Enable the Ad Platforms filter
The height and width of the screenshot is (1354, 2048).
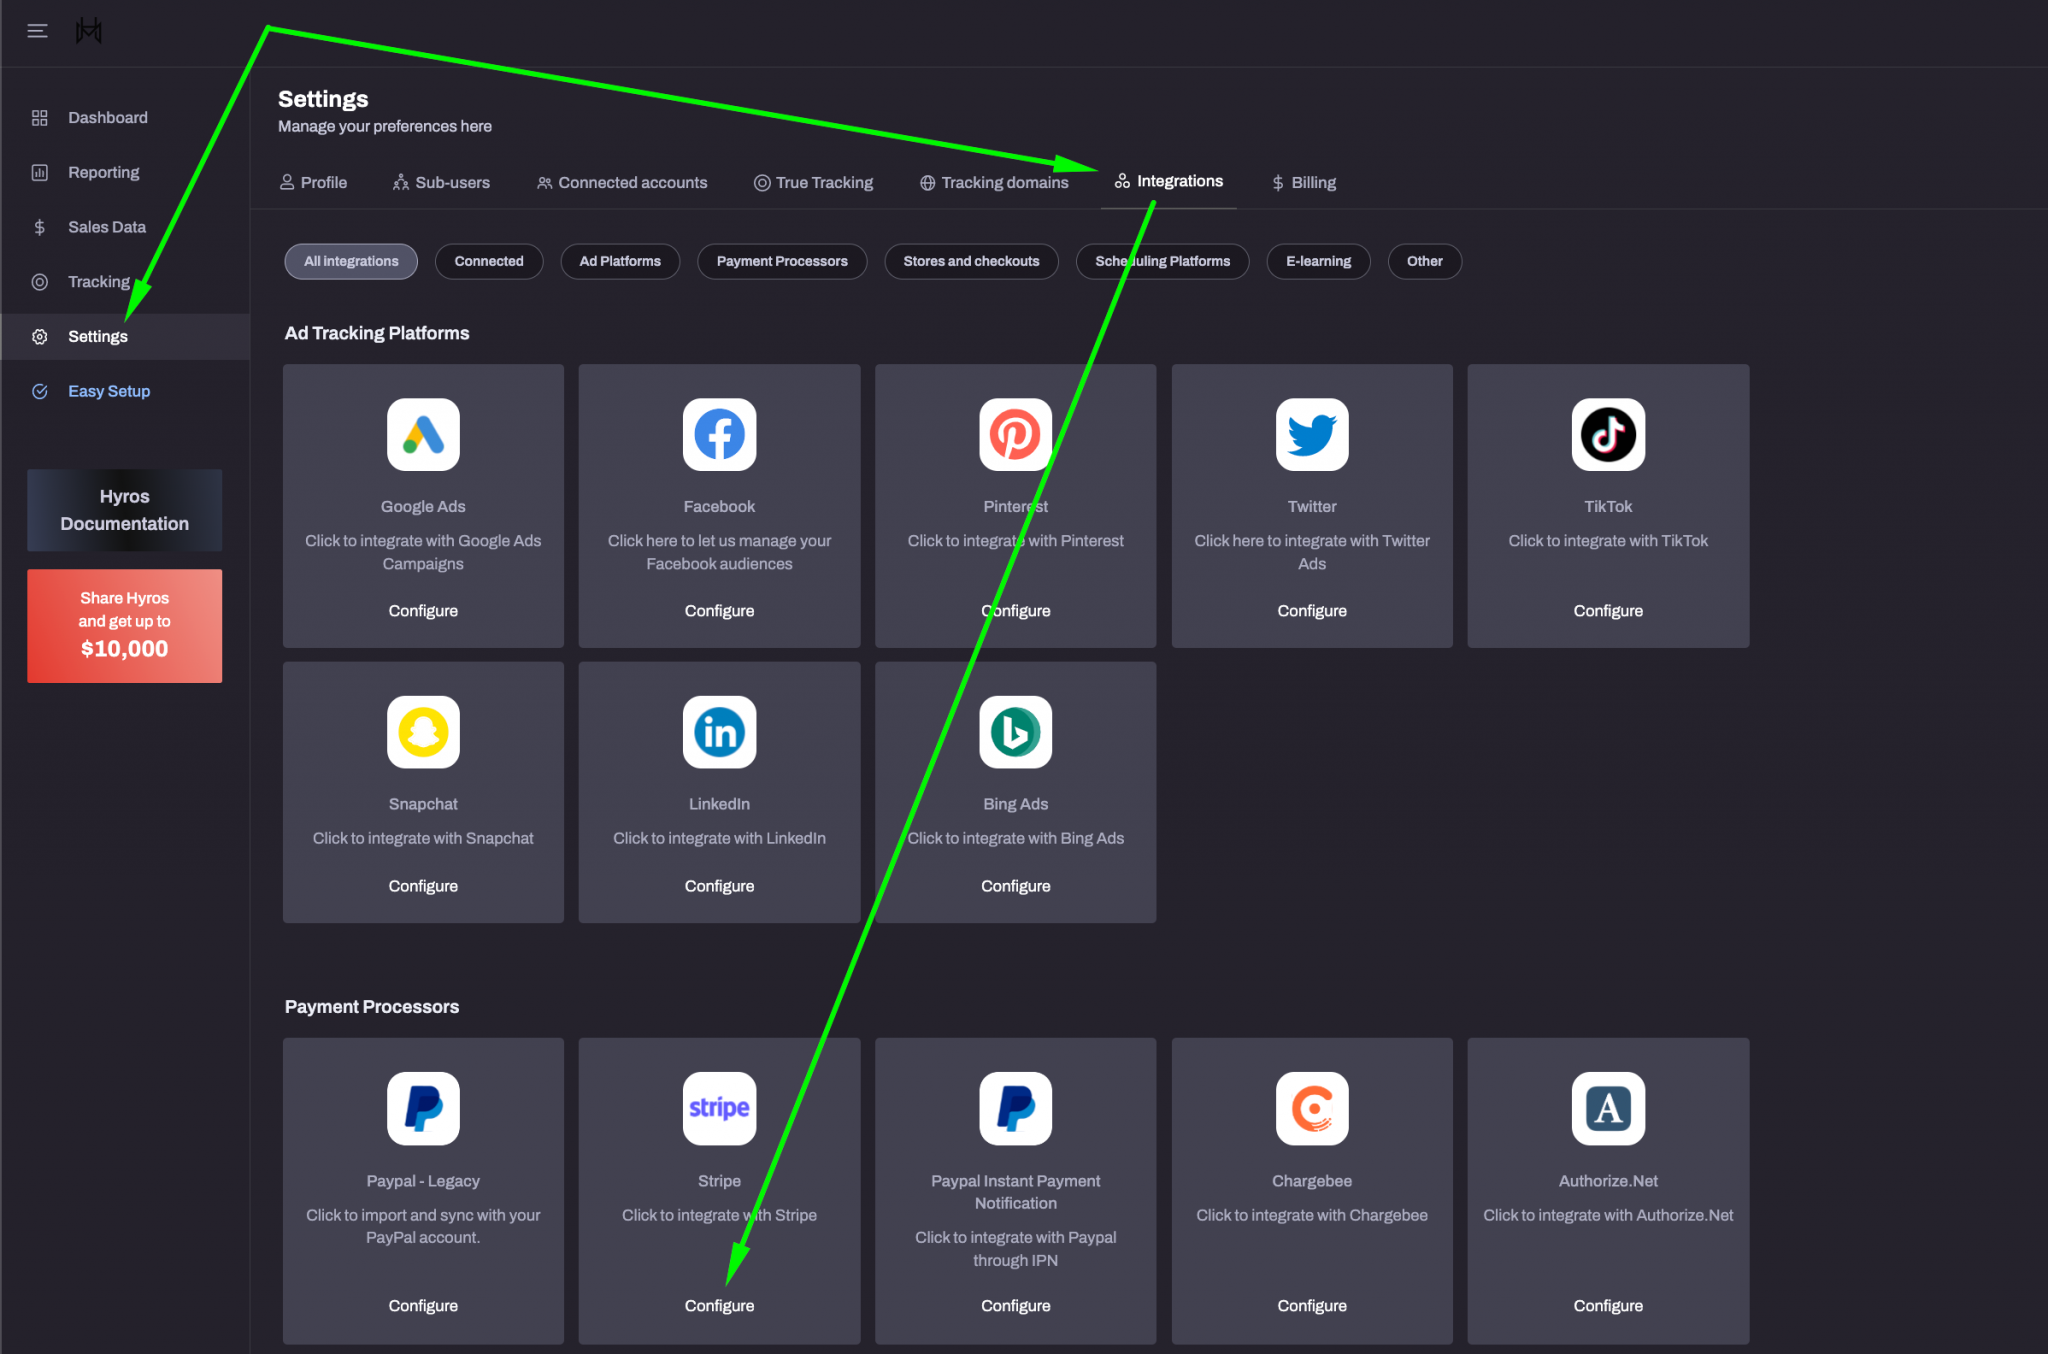pyautogui.click(x=620, y=261)
